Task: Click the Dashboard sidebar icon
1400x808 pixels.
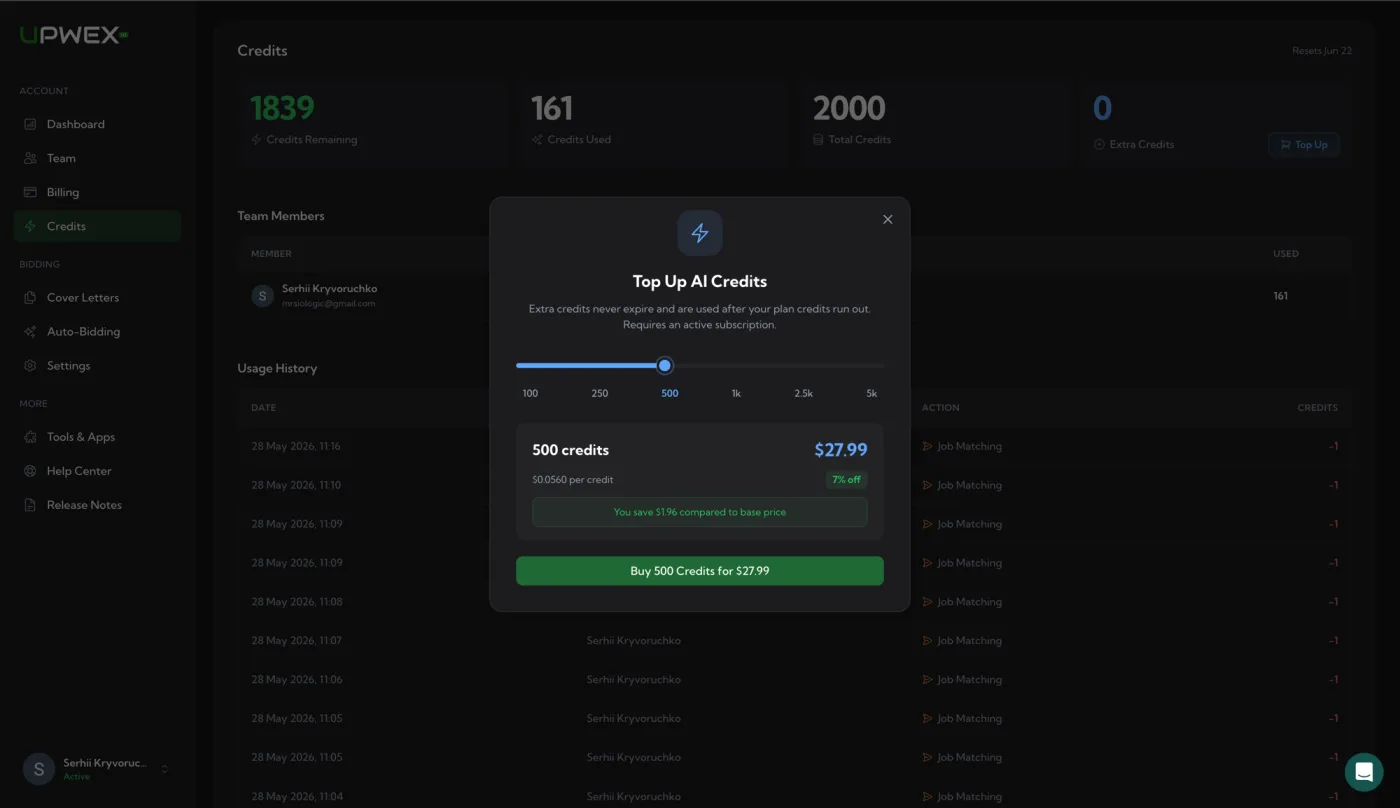Action: click(x=30, y=124)
